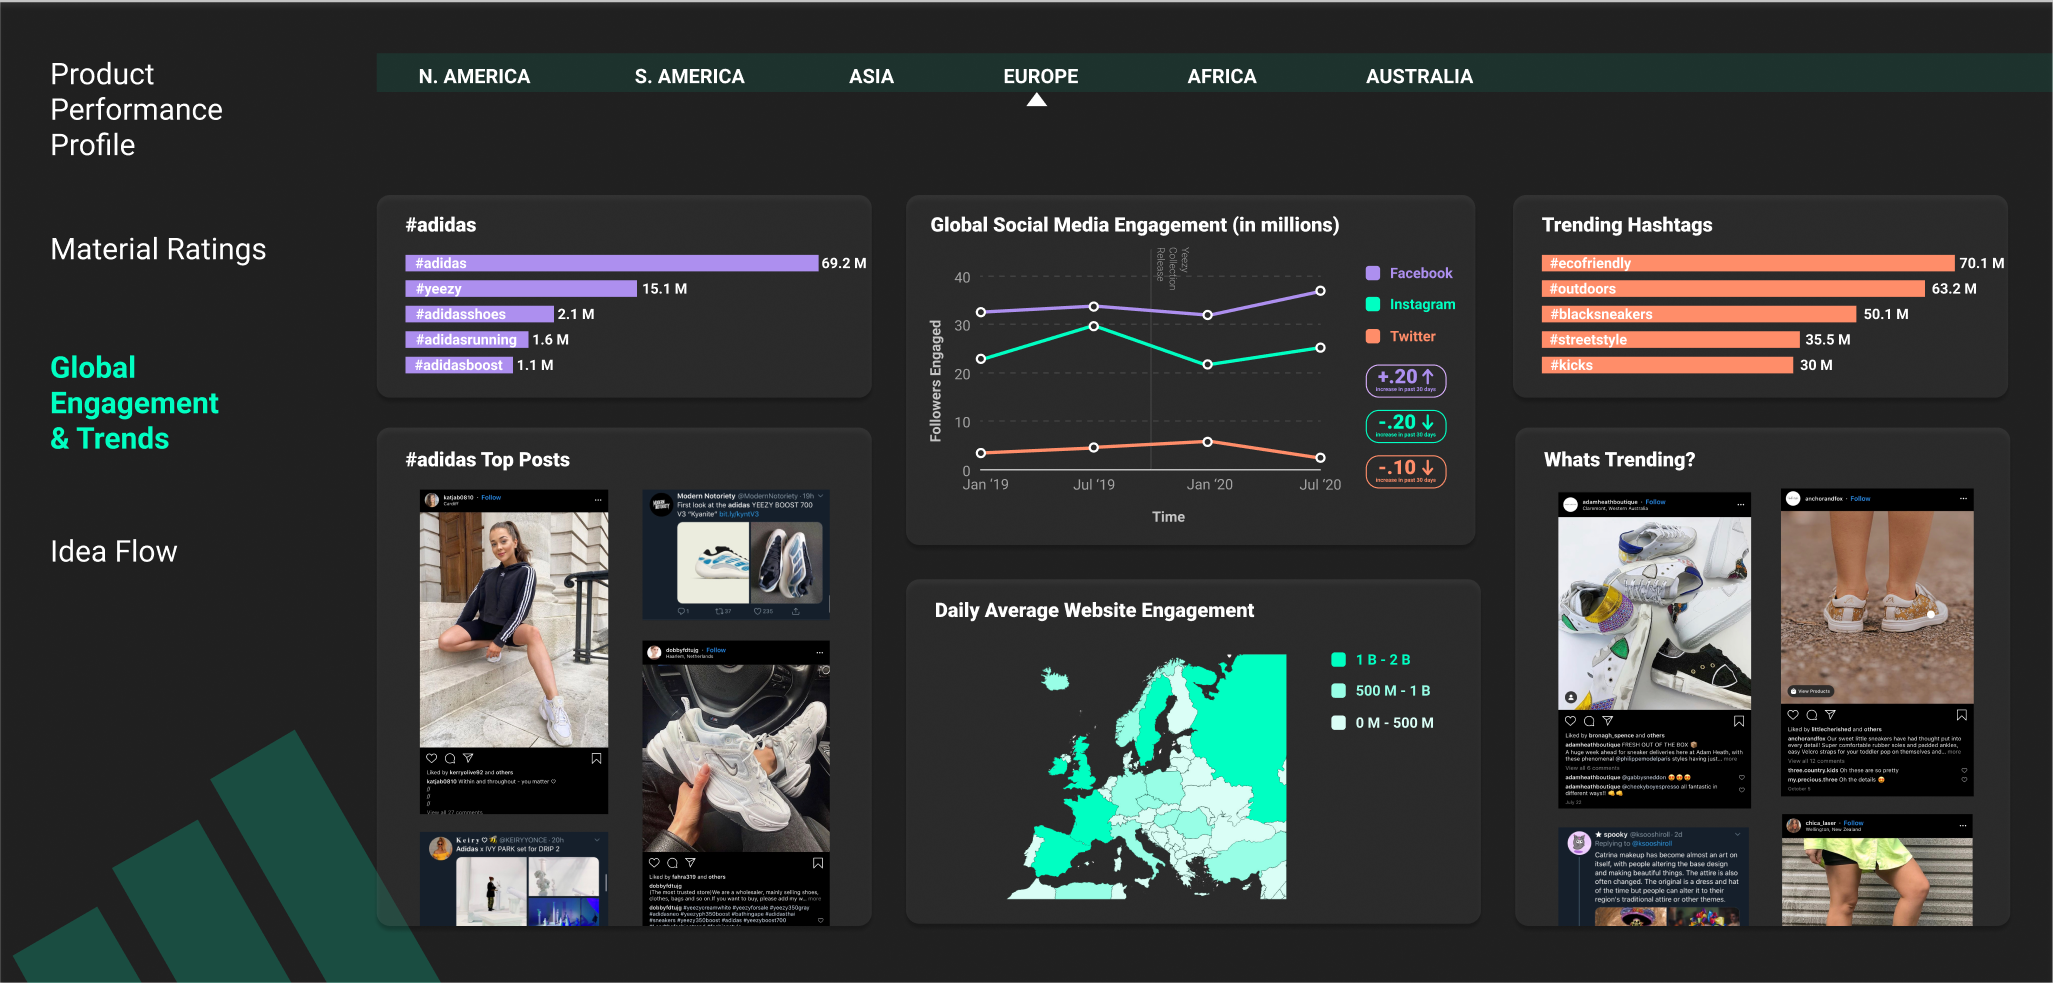Switch to N. AMERICA tab
The width and height of the screenshot is (2053, 983).
(474, 76)
